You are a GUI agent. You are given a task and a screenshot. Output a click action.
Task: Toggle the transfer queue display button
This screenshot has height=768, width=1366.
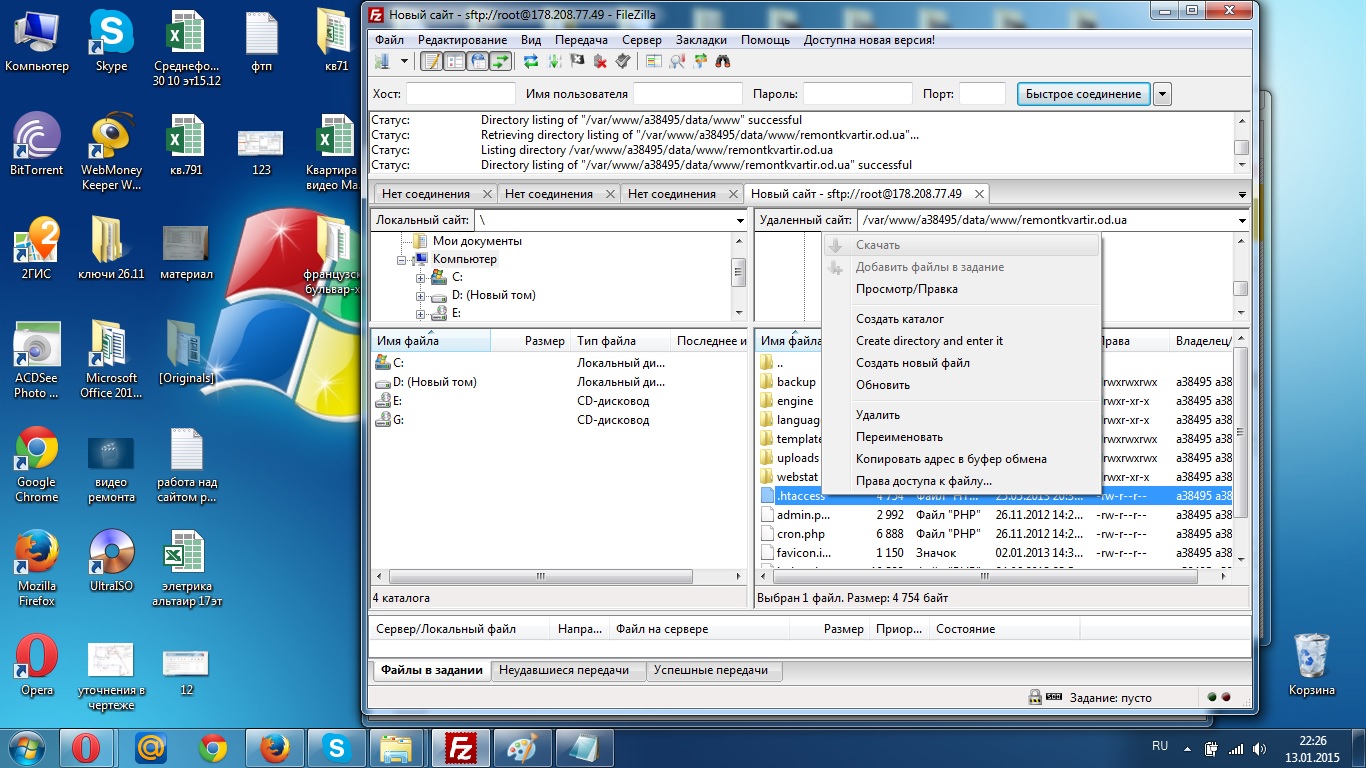[500, 62]
